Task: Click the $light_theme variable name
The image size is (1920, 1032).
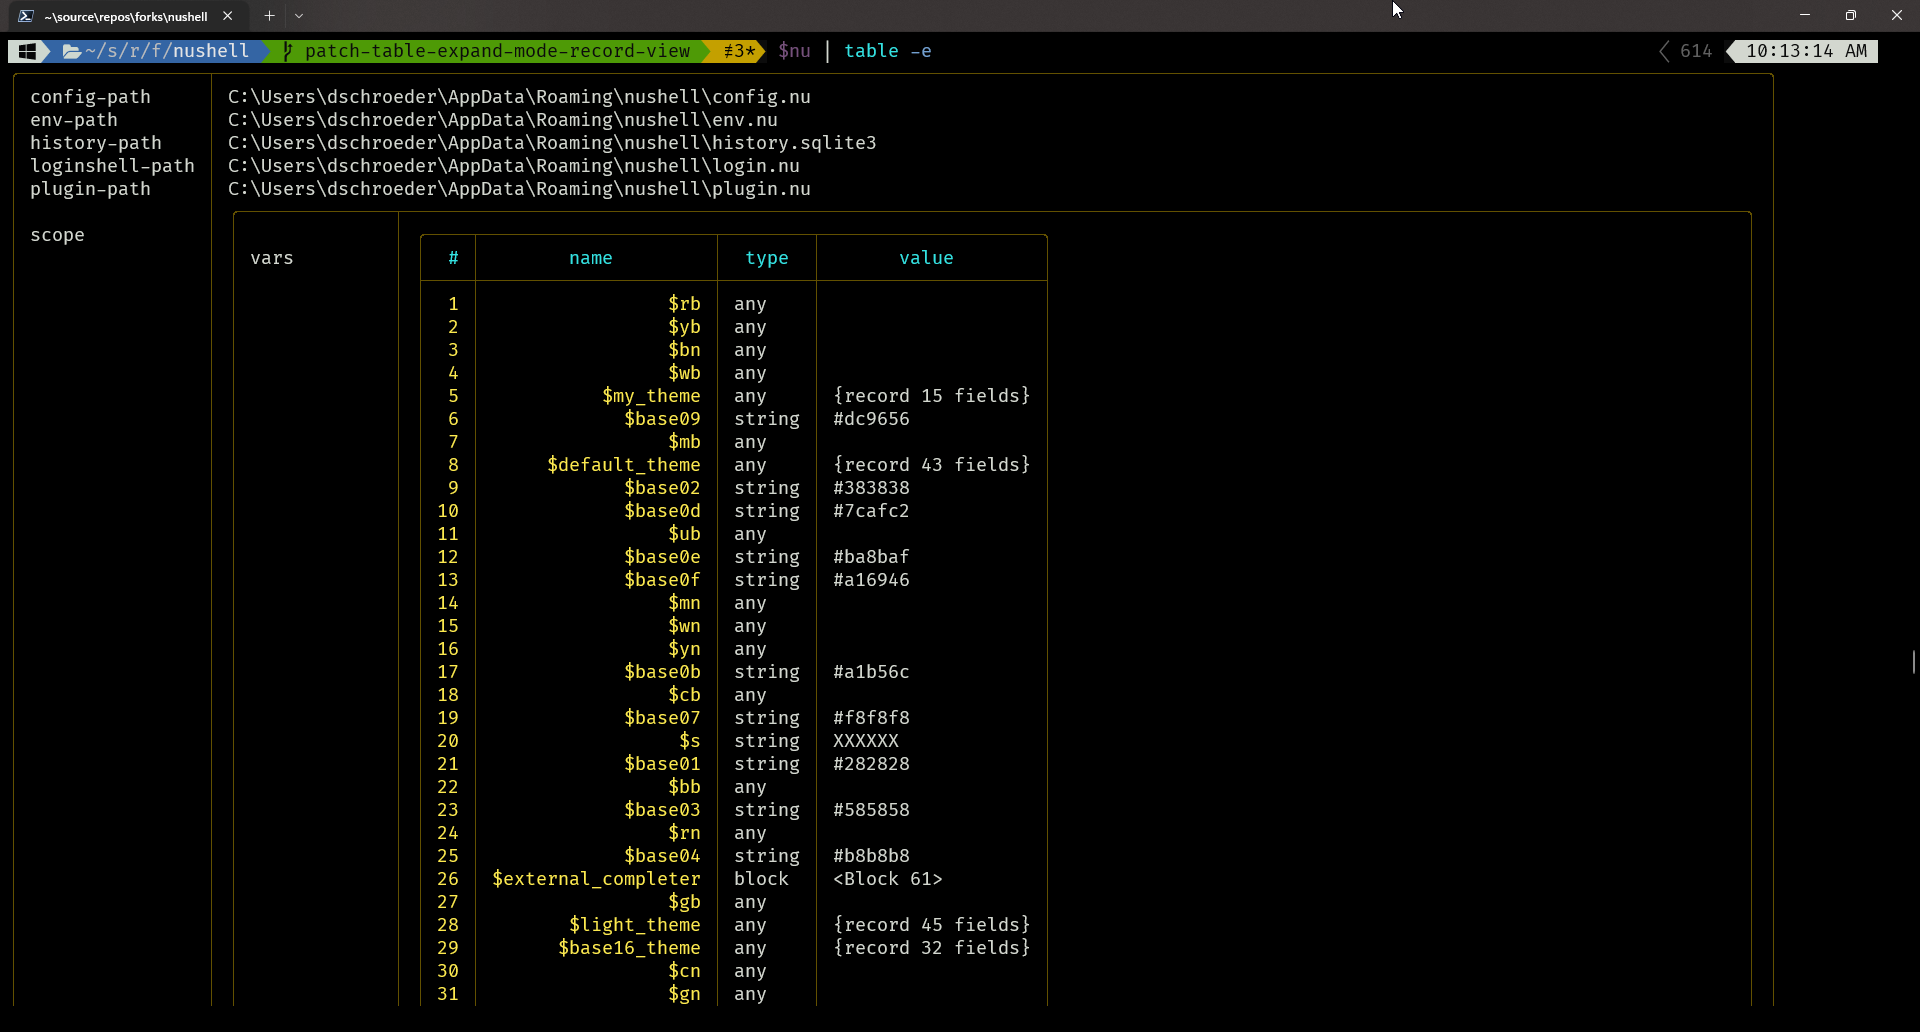Action: tap(635, 925)
